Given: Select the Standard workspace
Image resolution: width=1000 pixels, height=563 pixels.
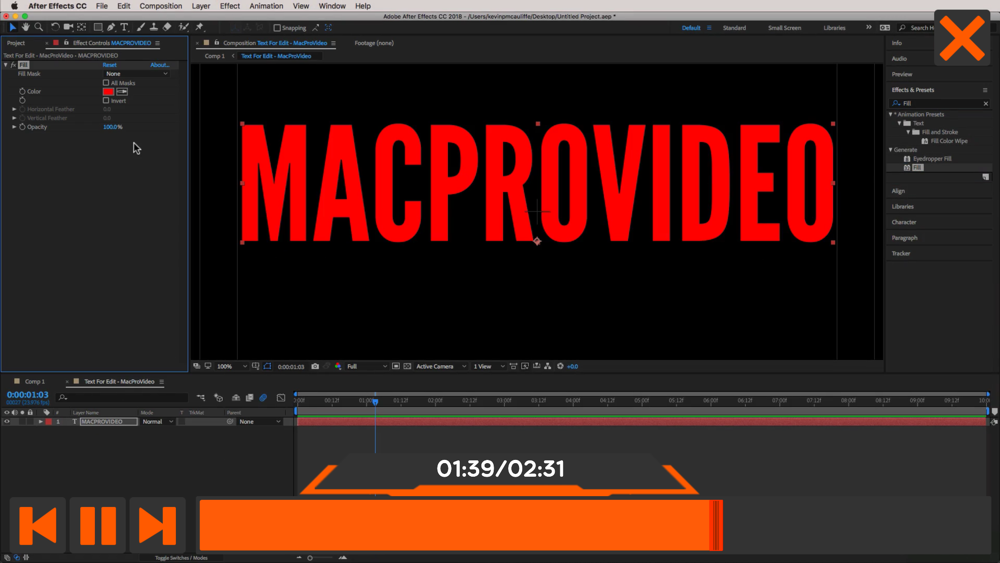Looking at the screenshot, I should pyautogui.click(x=734, y=28).
